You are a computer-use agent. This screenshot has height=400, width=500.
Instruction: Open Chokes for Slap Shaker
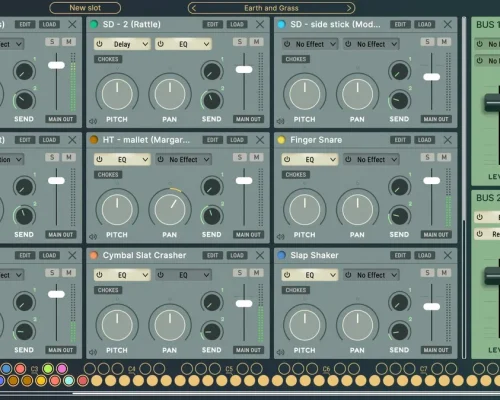click(296, 290)
